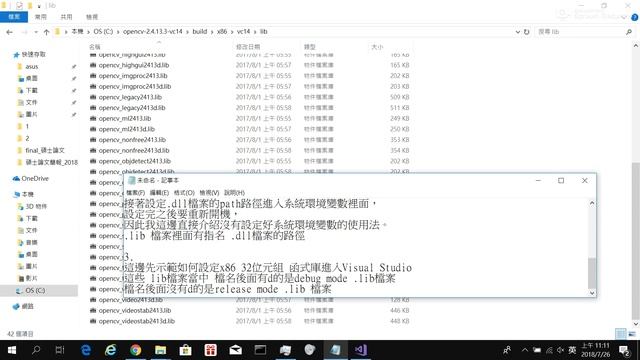Open the Action Center notifications
The image size is (640, 360).
pos(624,350)
